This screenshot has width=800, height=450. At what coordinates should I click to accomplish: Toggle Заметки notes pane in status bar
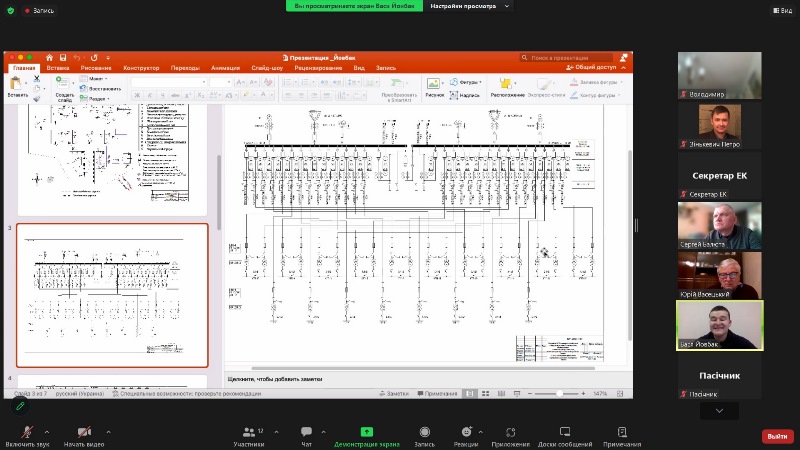point(394,393)
